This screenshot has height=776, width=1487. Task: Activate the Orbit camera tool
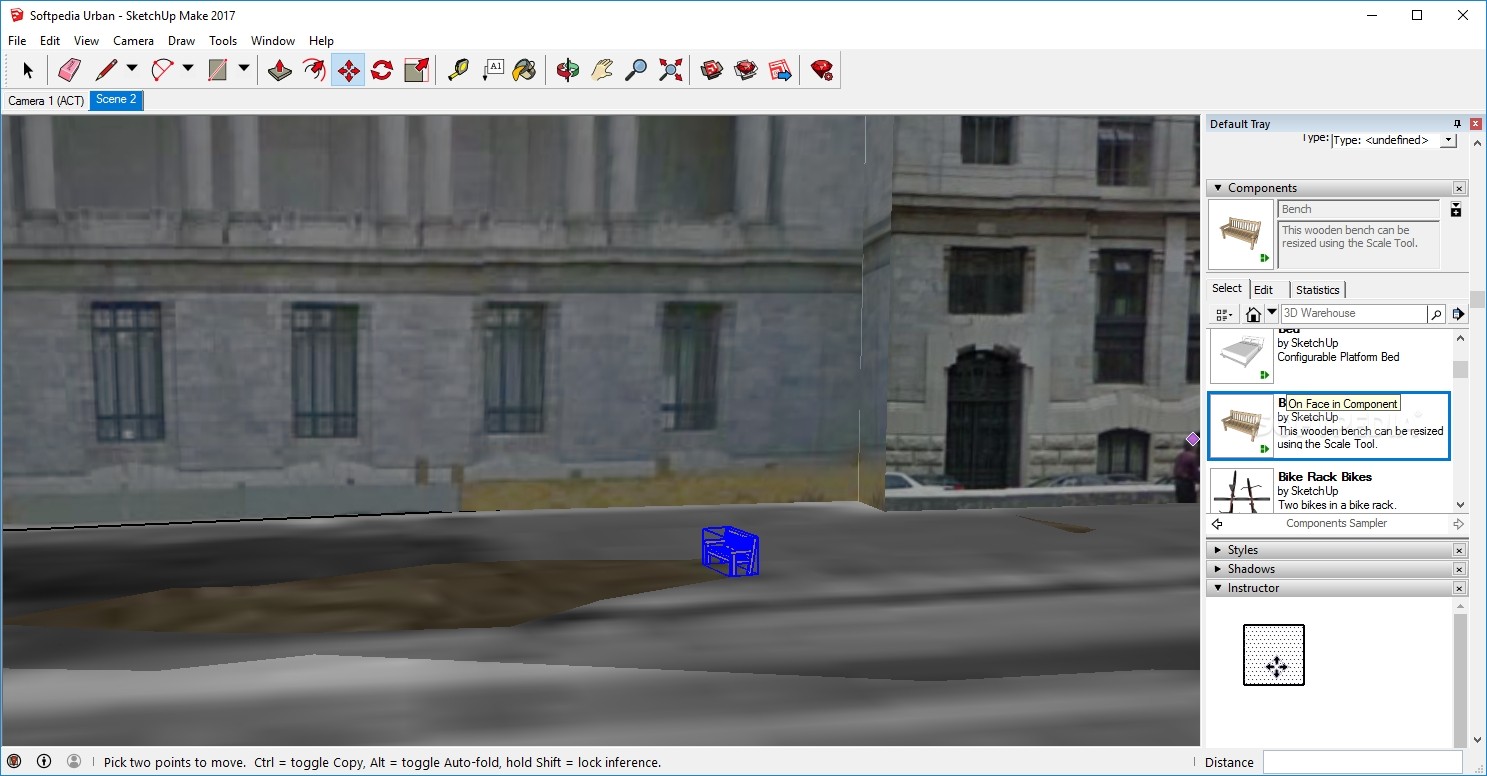568,70
